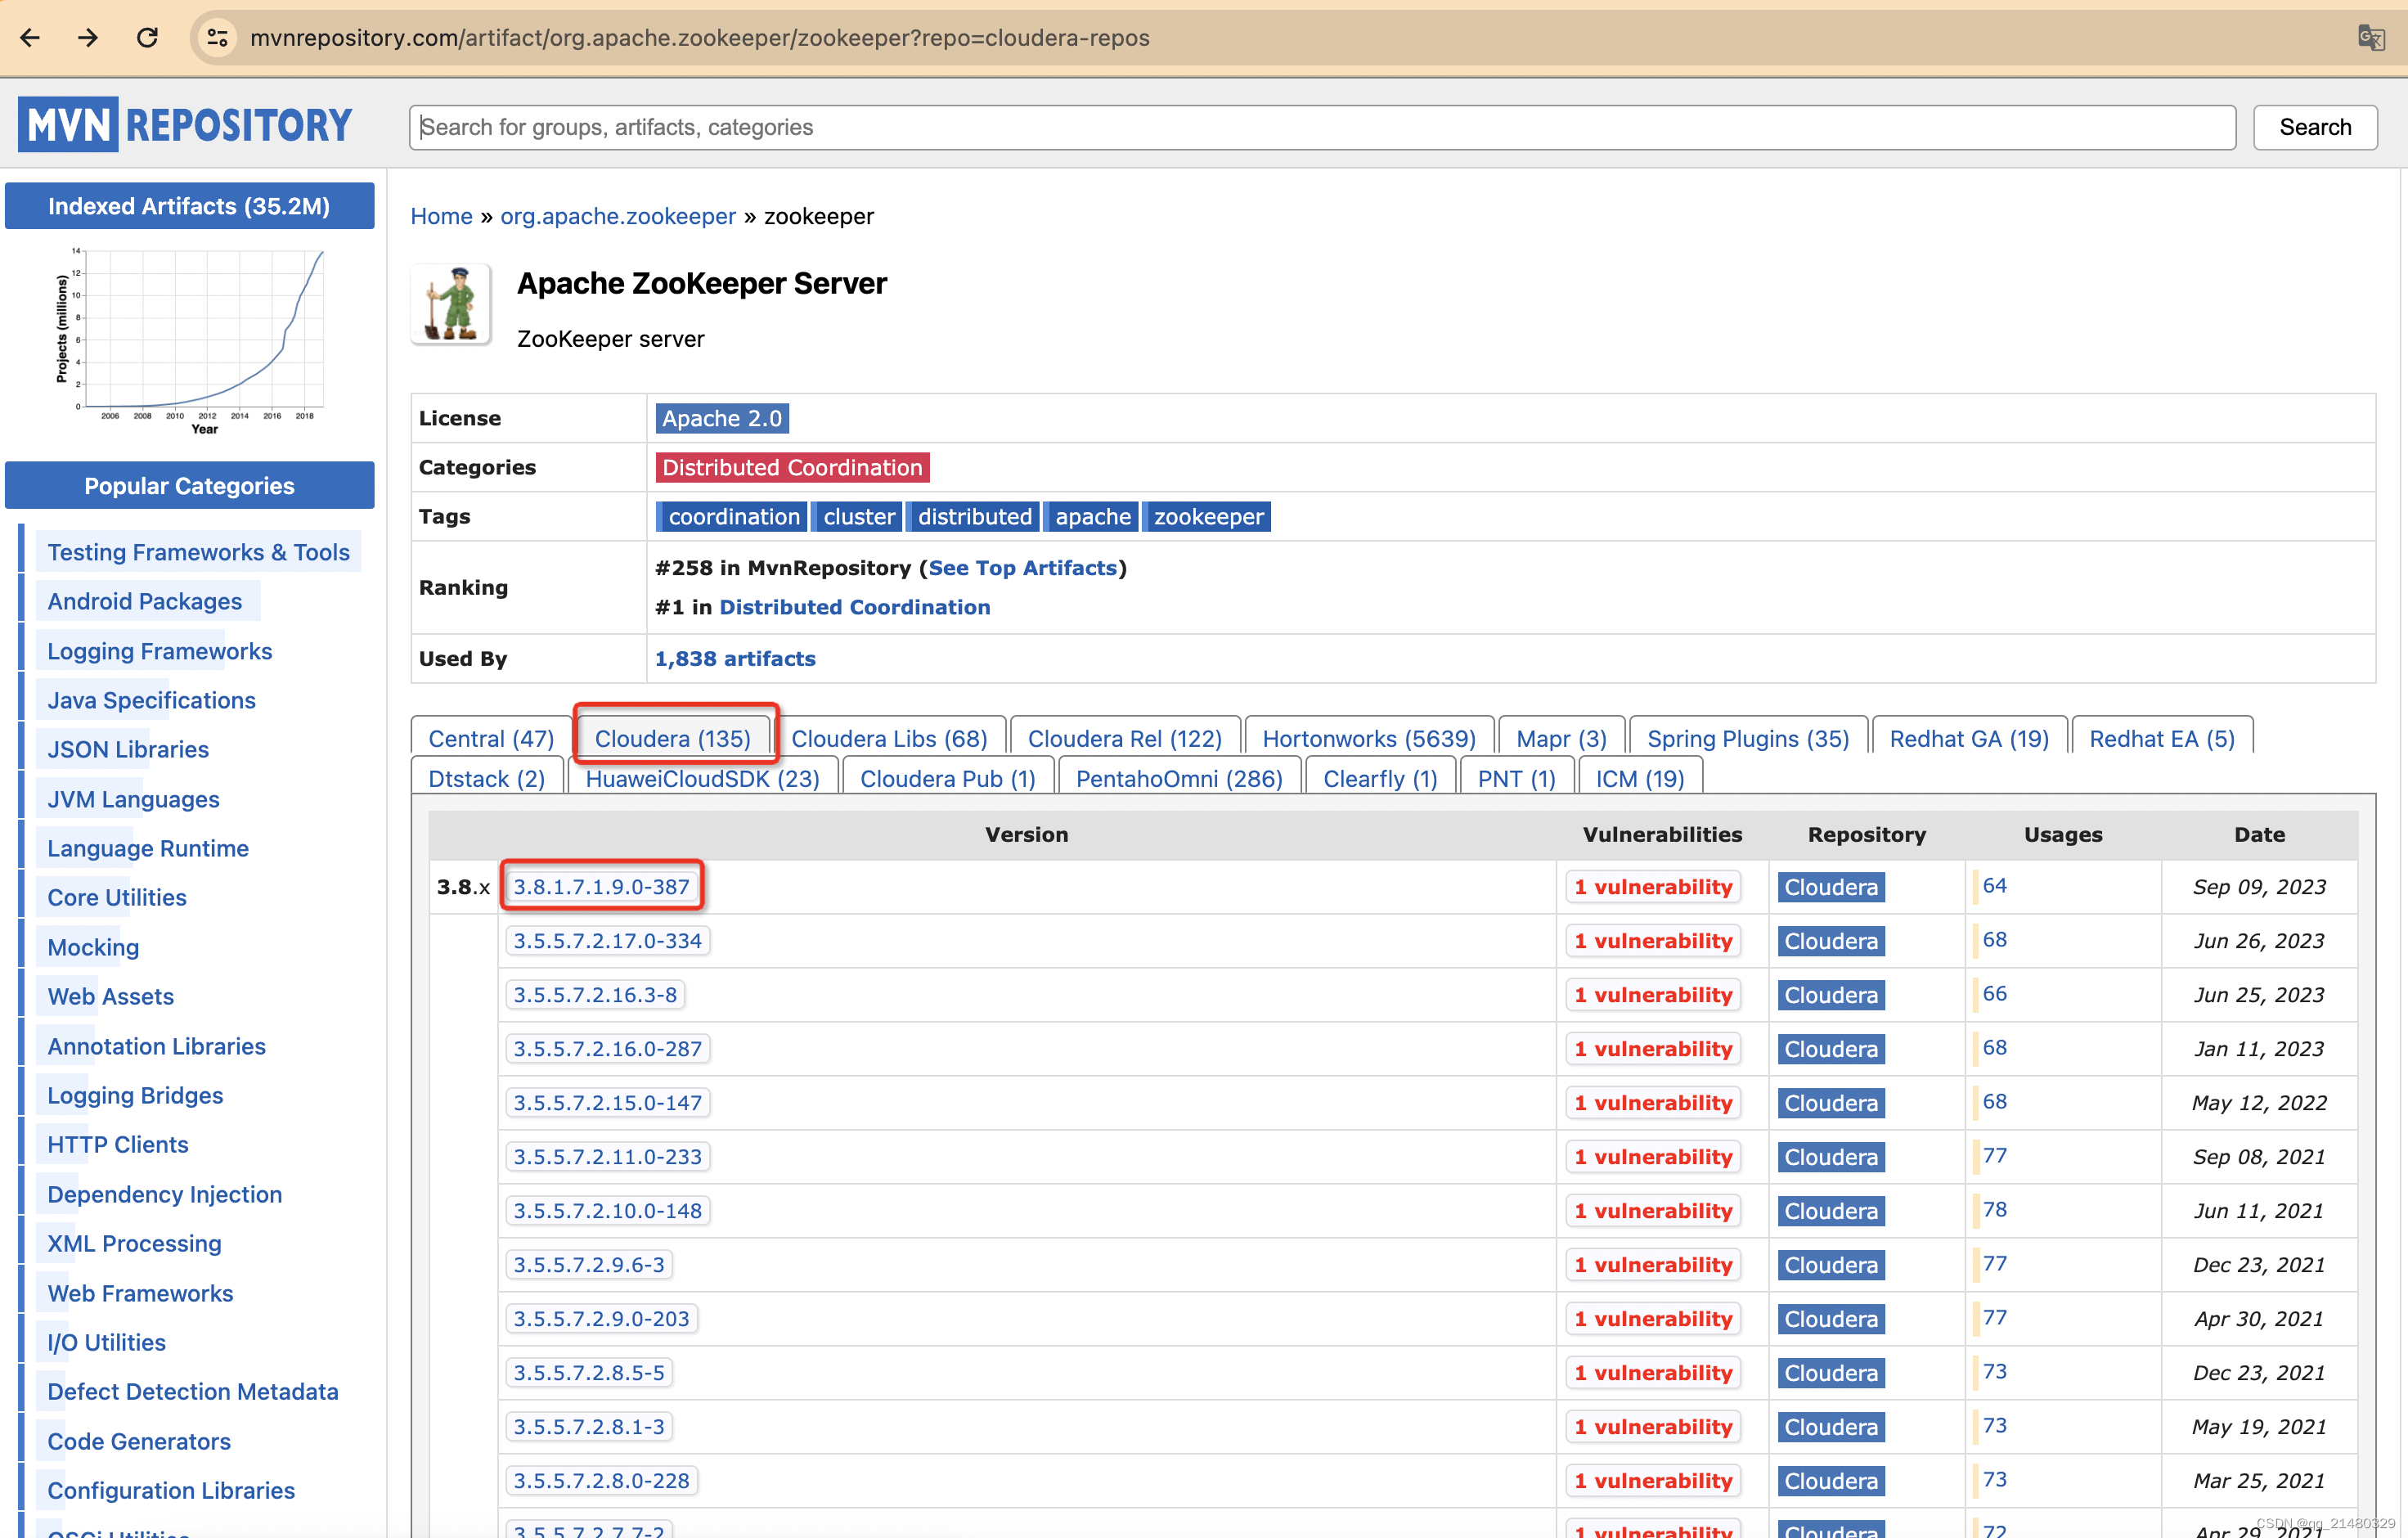Select the Redhat GA (19) tab
This screenshot has height=1538, width=2408.
pos(1968,738)
